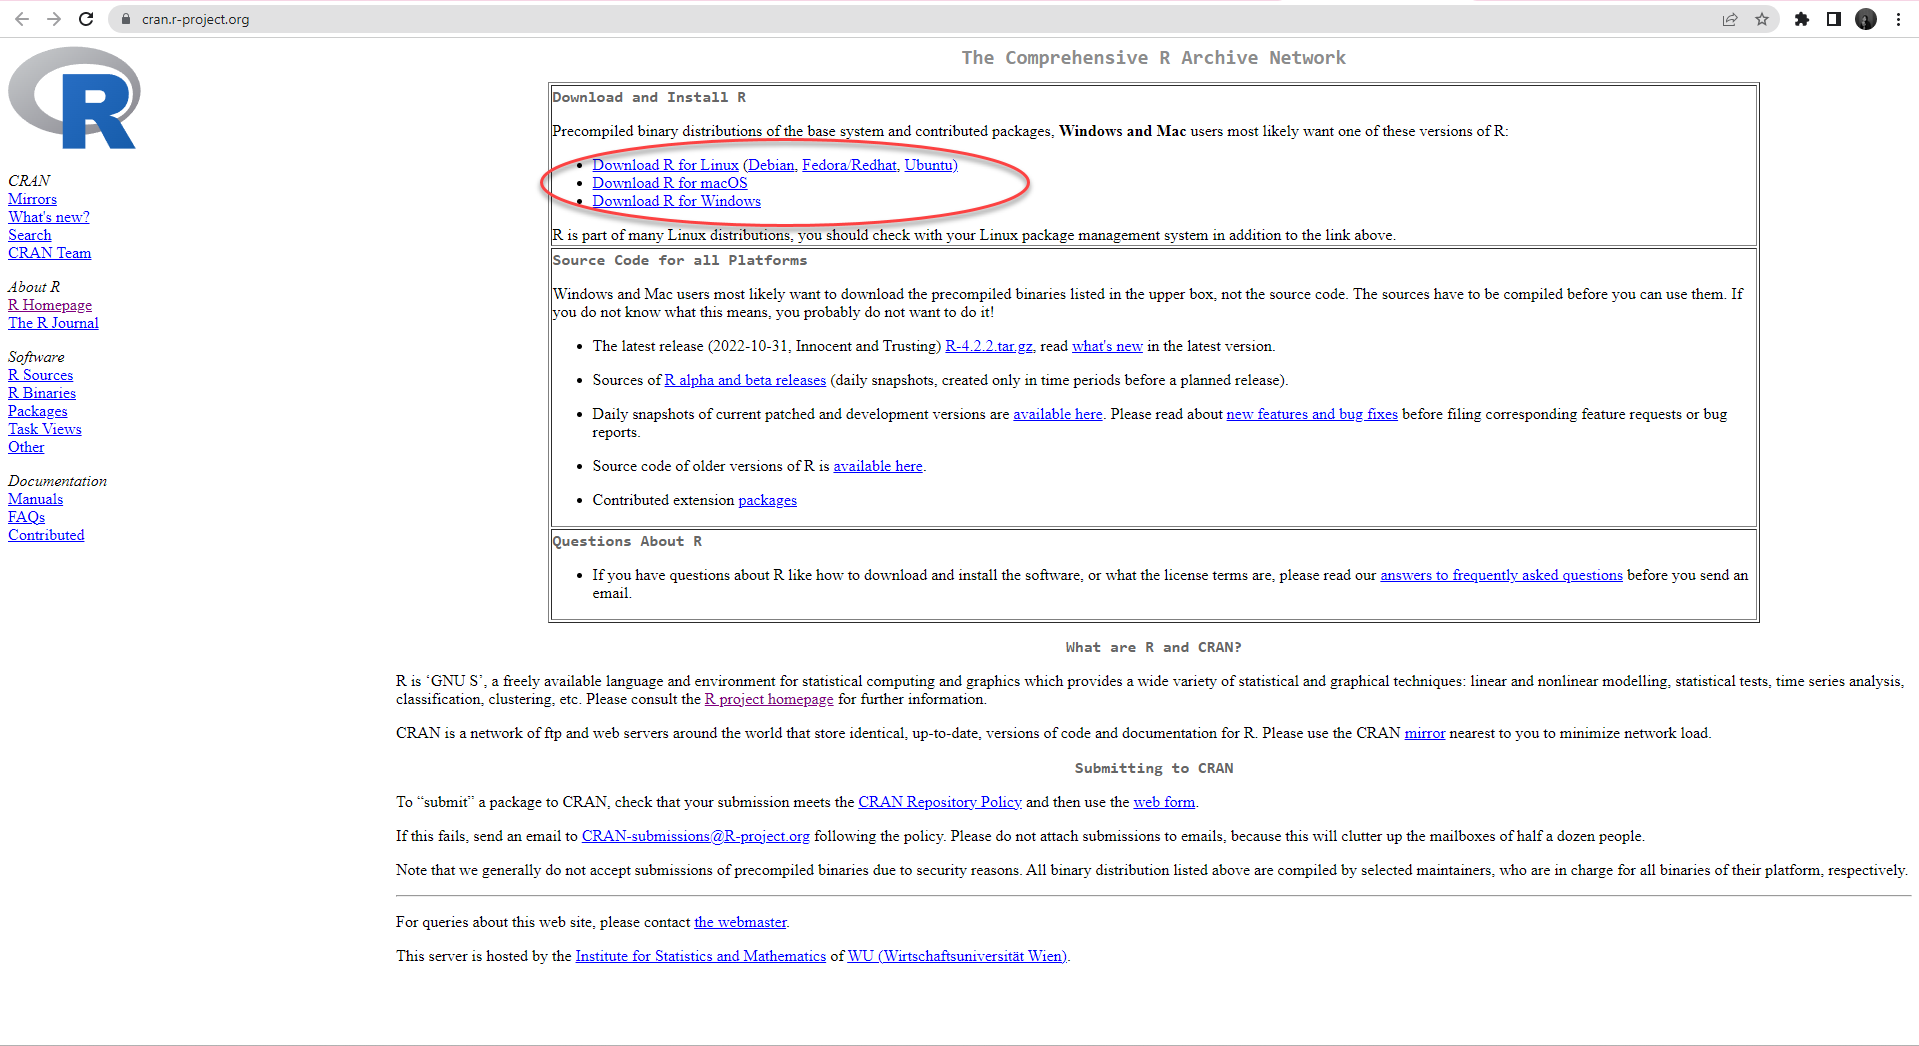This screenshot has height=1046, width=1919.
Task: Open the FAQs documentation link
Action: click(26, 517)
